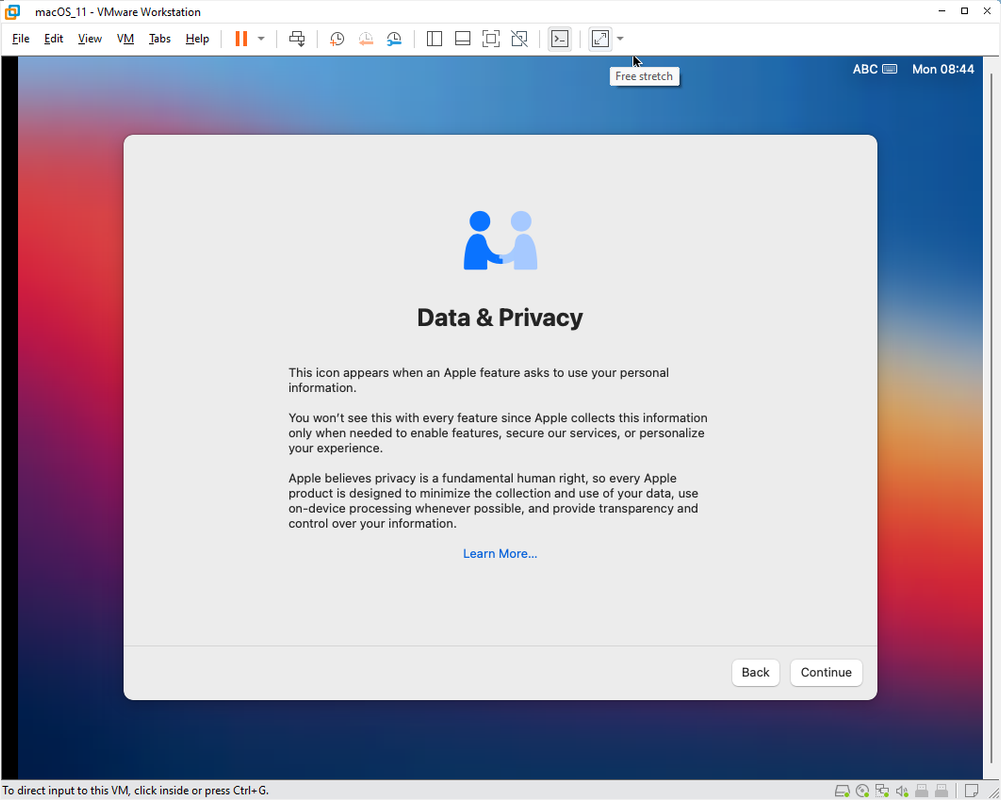Open the Learn More link
Image resolution: width=1001 pixels, height=800 pixels.
coord(500,554)
